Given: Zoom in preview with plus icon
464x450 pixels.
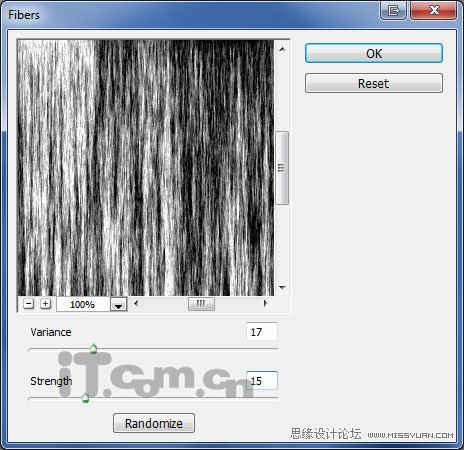Looking at the screenshot, I should 45,304.
